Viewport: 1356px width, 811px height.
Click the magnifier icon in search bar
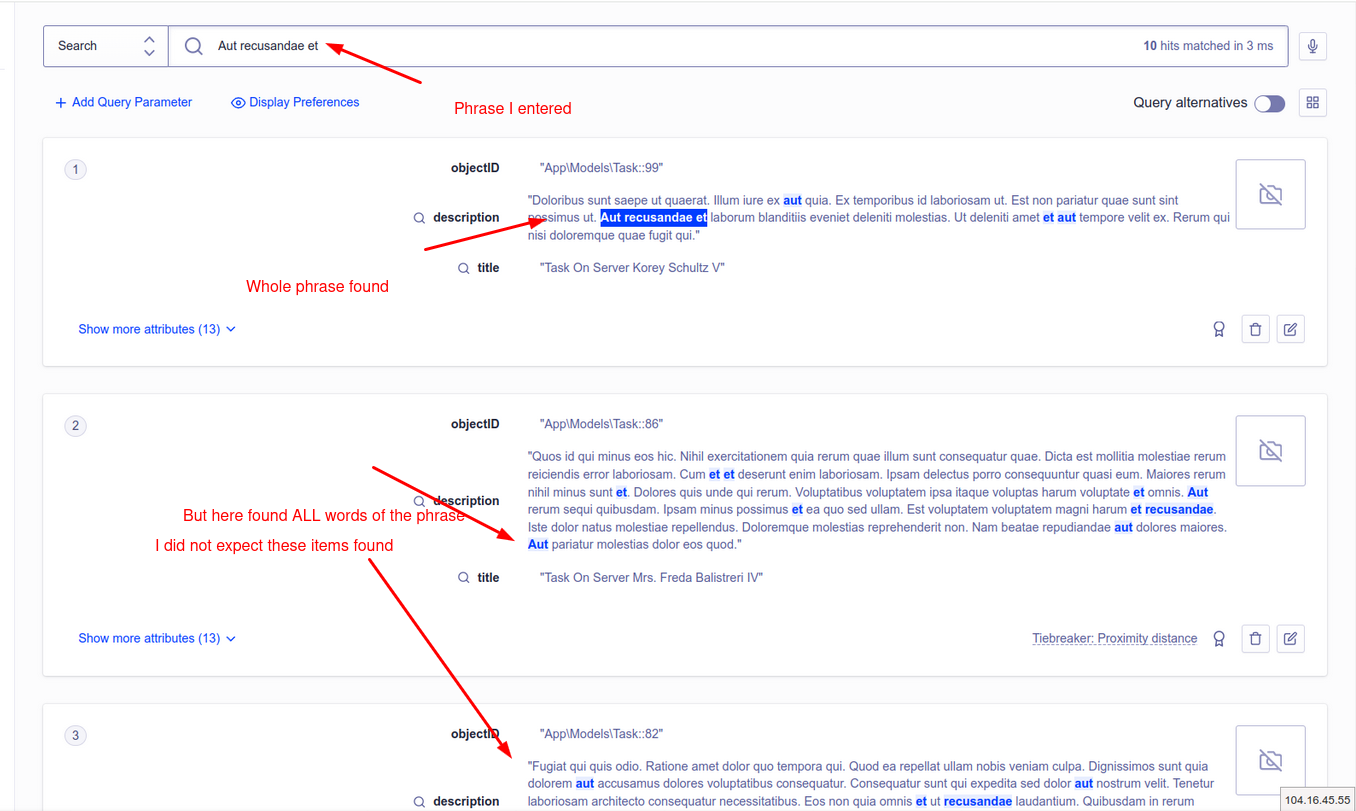[x=194, y=46]
